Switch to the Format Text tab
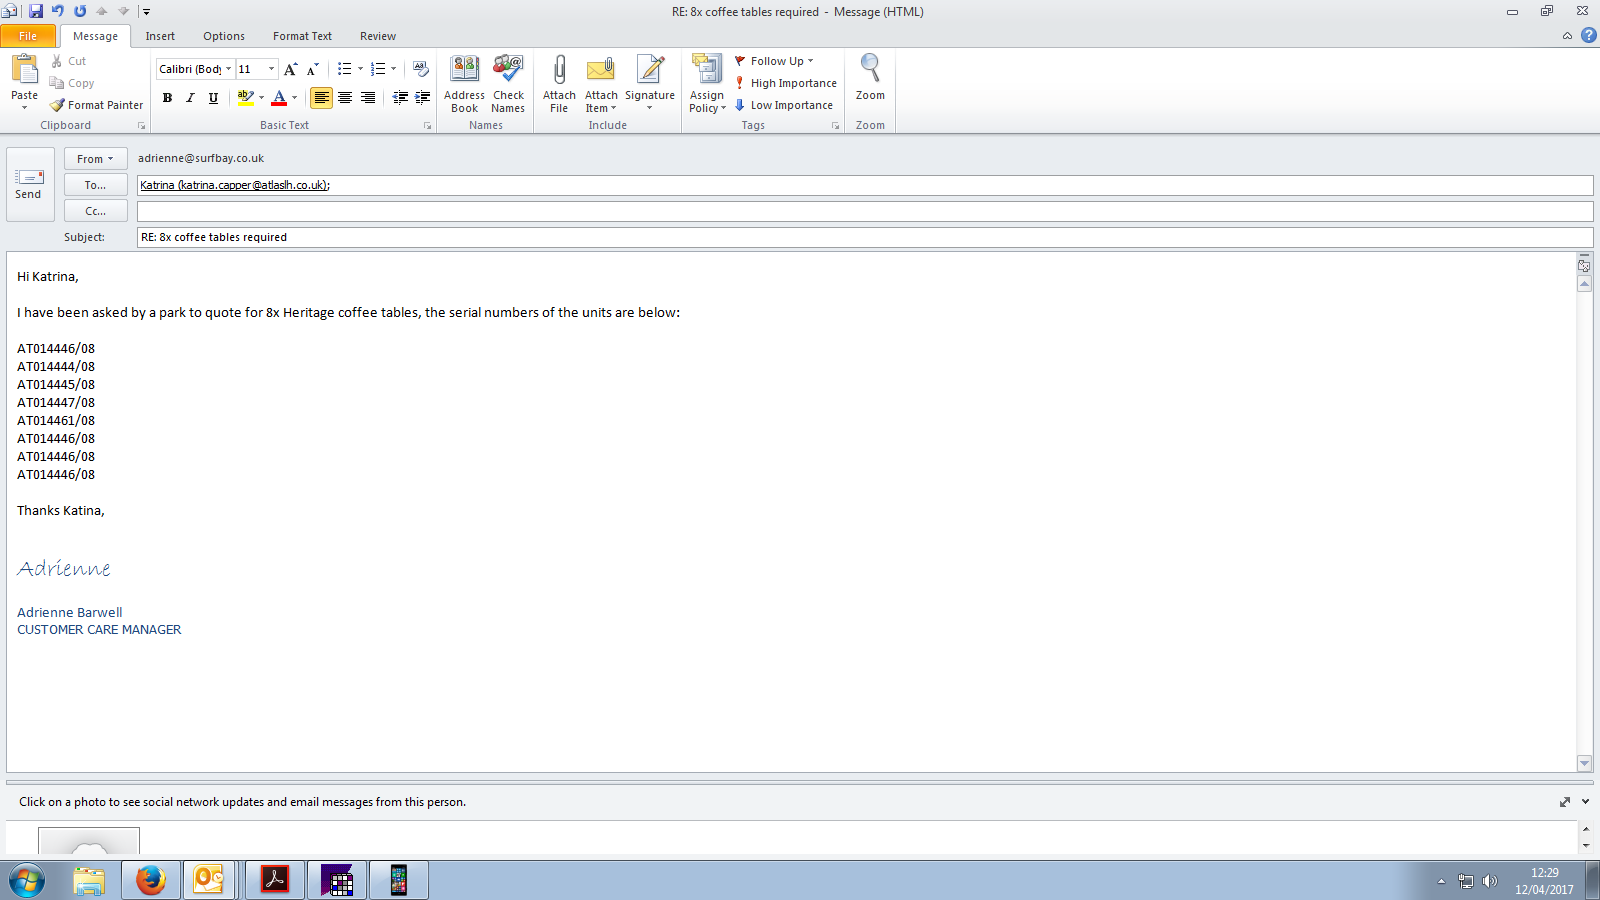Viewport: 1600px width, 900px height. tap(302, 36)
